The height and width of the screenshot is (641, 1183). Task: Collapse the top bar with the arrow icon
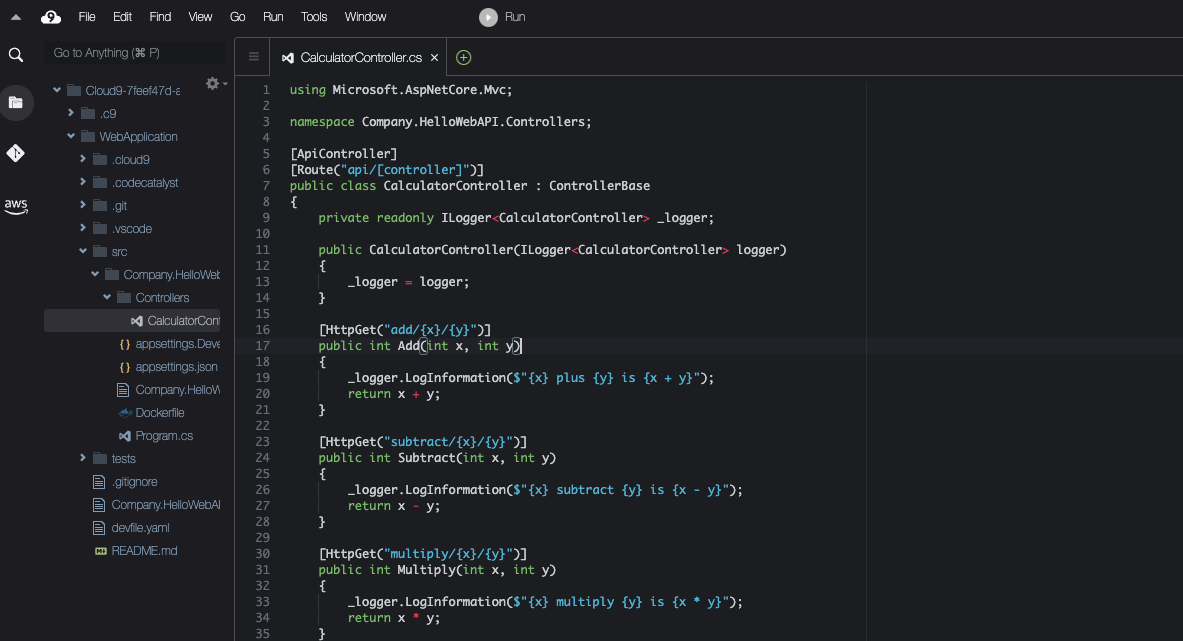click(14, 16)
